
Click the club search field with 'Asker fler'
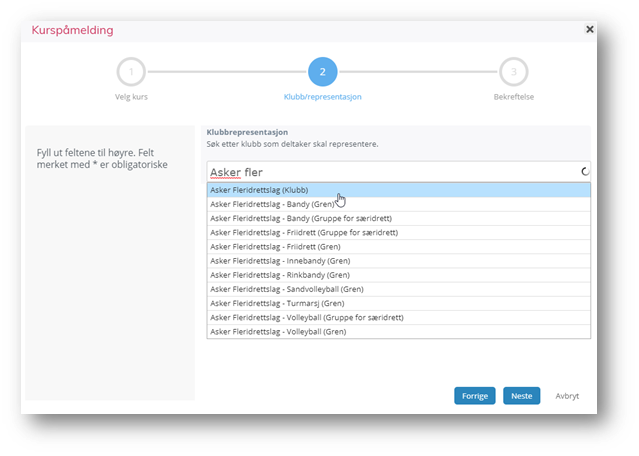point(398,172)
